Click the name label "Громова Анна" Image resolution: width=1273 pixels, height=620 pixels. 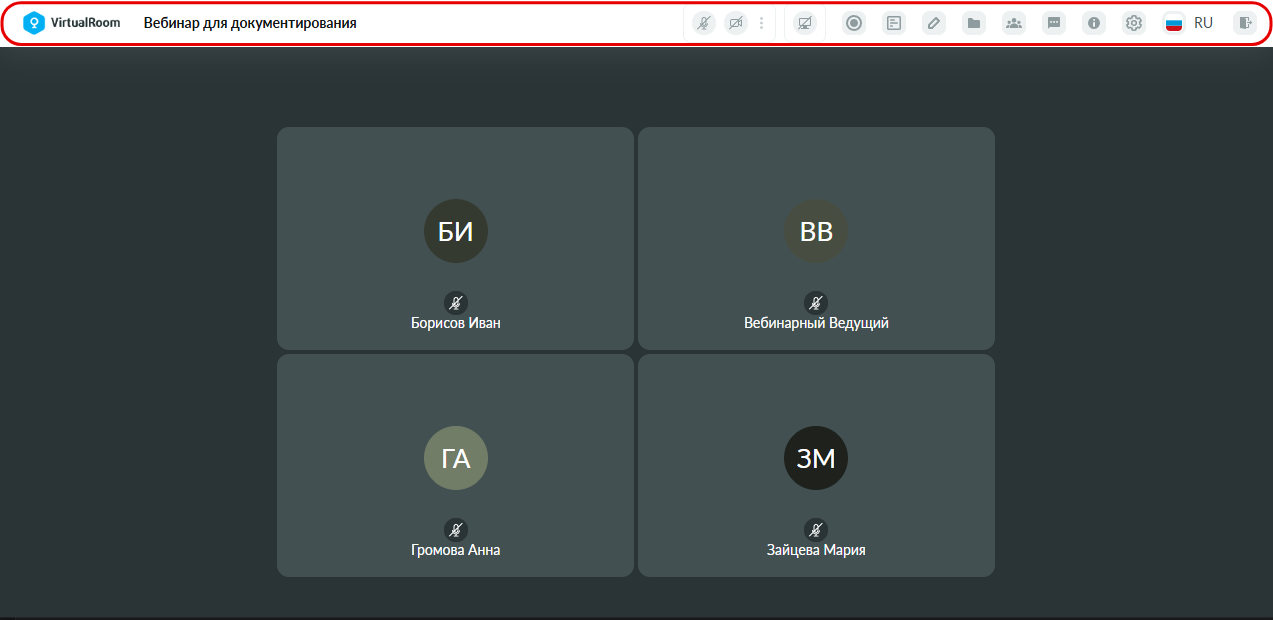point(456,551)
